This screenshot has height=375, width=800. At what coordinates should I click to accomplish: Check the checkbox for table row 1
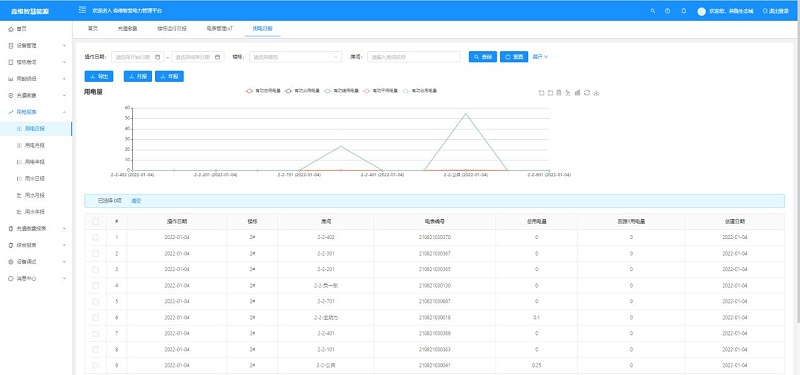[x=95, y=238]
